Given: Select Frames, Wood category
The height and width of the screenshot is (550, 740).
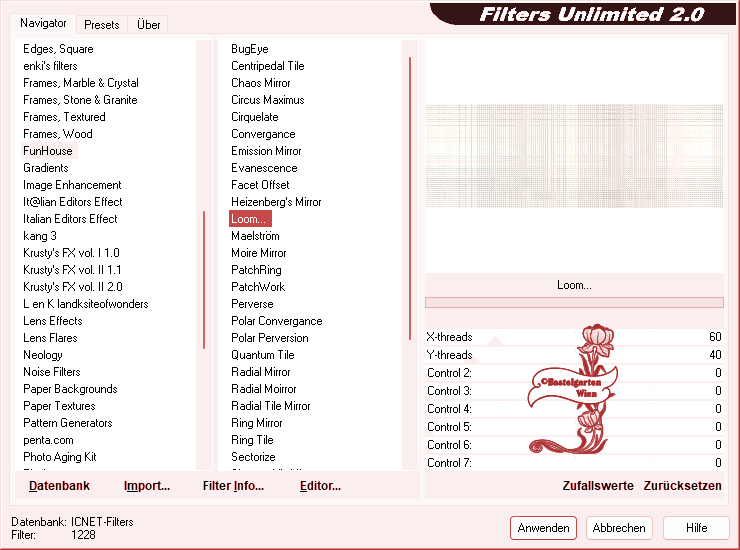Looking at the screenshot, I should pos(58,134).
